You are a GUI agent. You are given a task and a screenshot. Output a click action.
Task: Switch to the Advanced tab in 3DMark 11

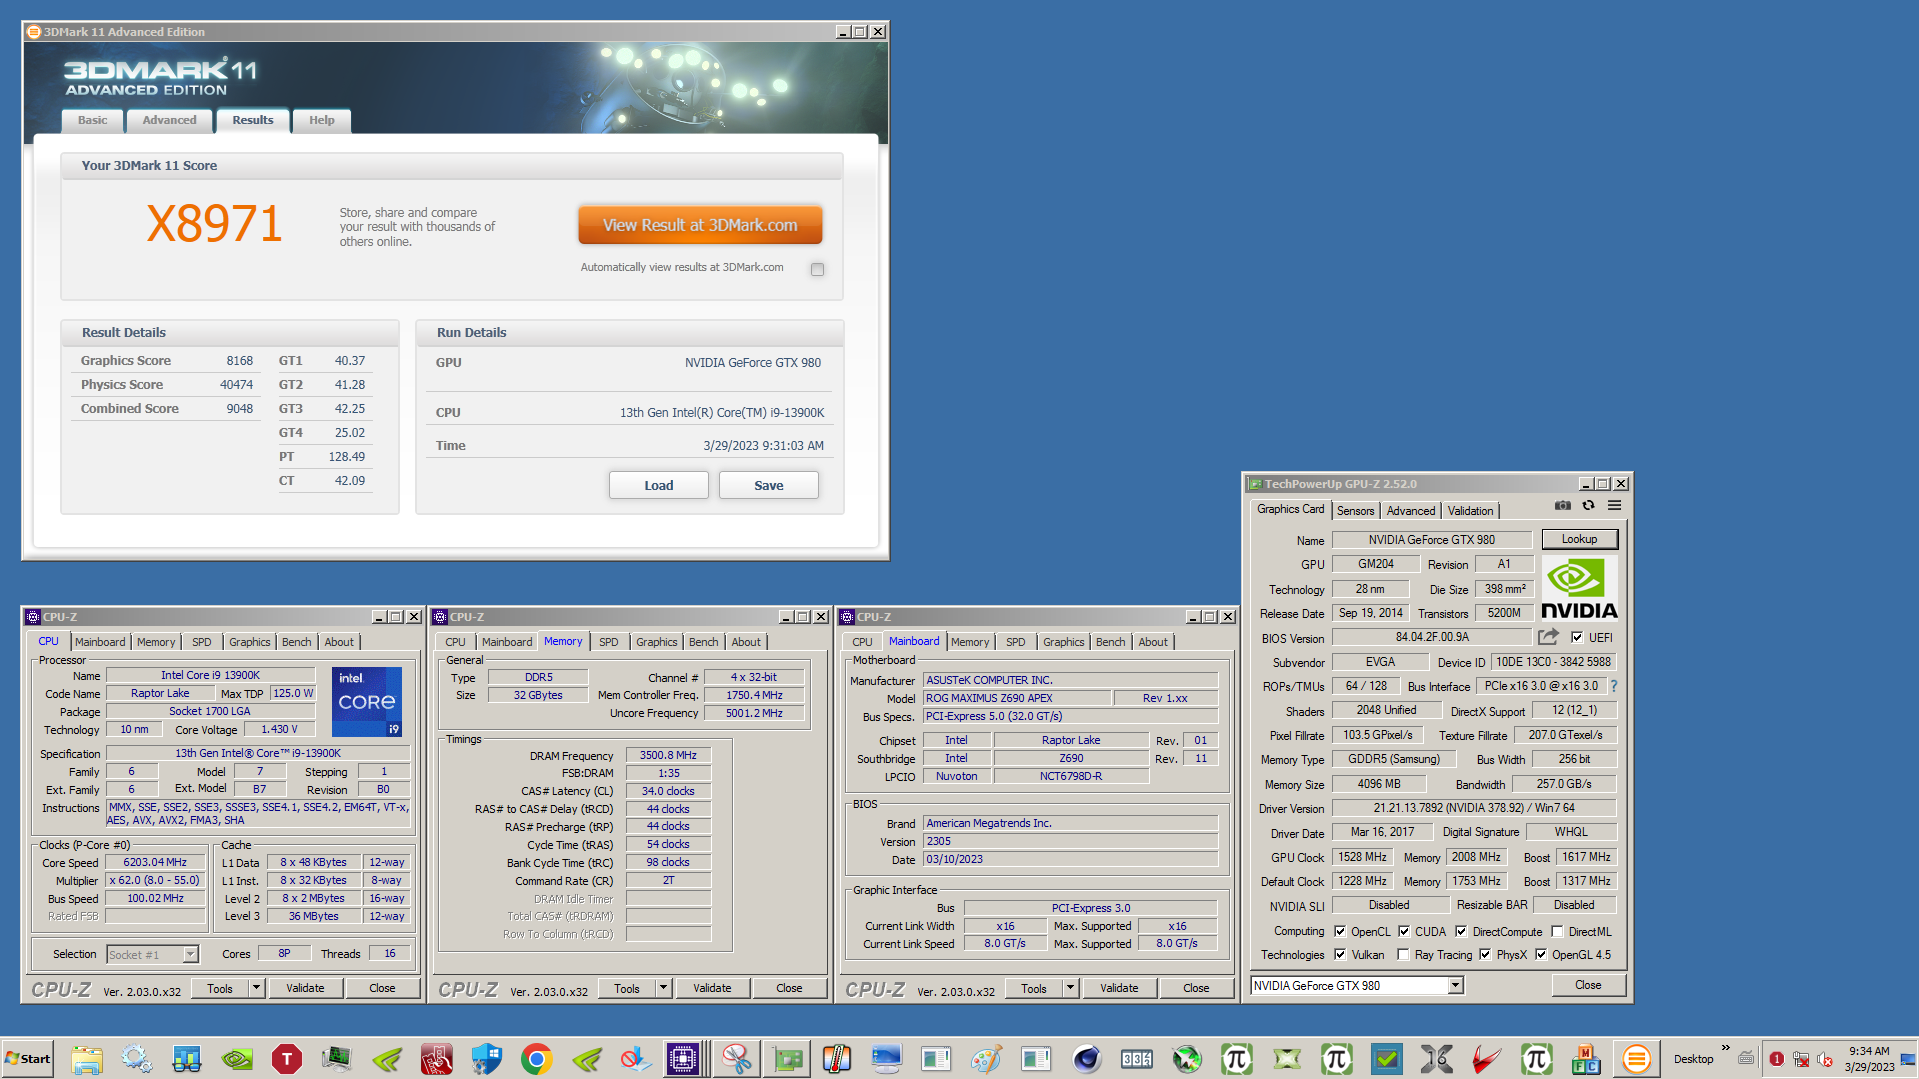[169, 120]
